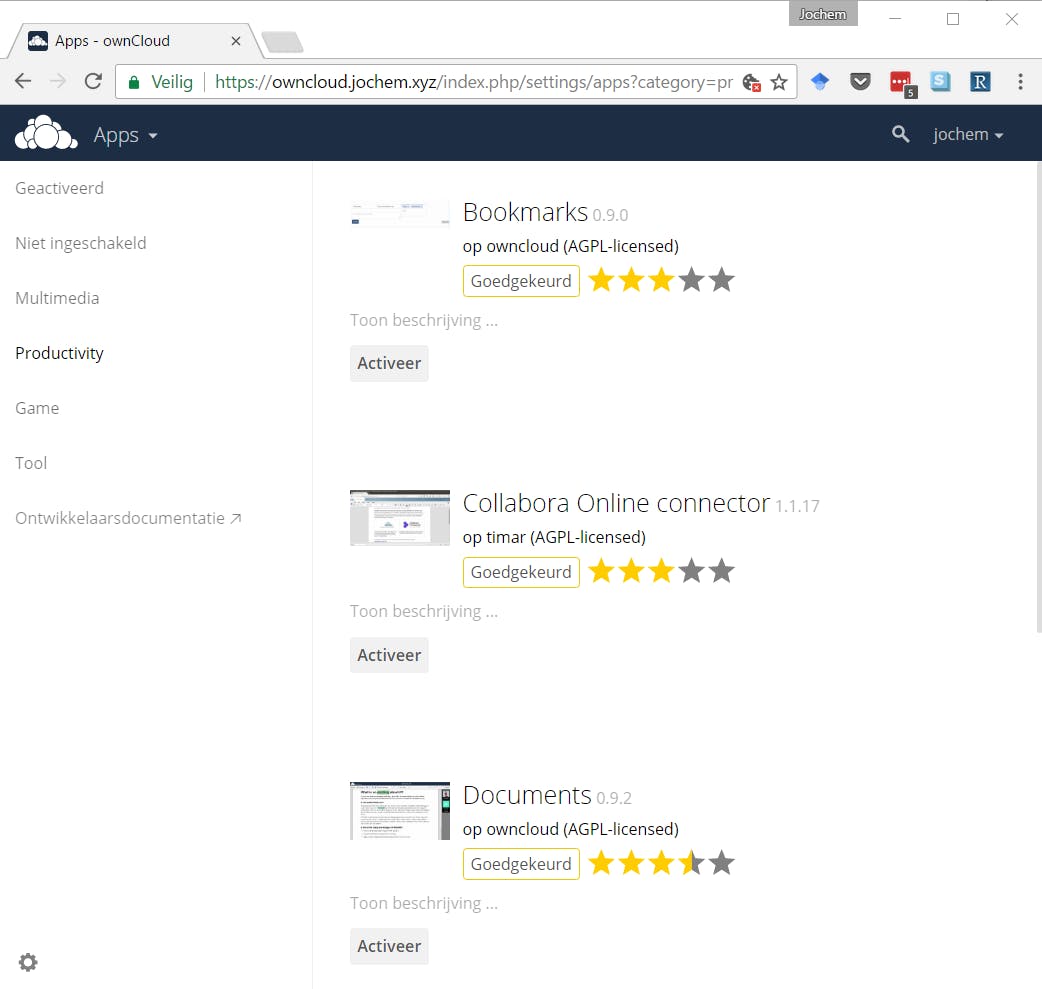Click the Bookmarks star rating
Image resolution: width=1042 pixels, height=989 pixels.
[x=661, y=280]
